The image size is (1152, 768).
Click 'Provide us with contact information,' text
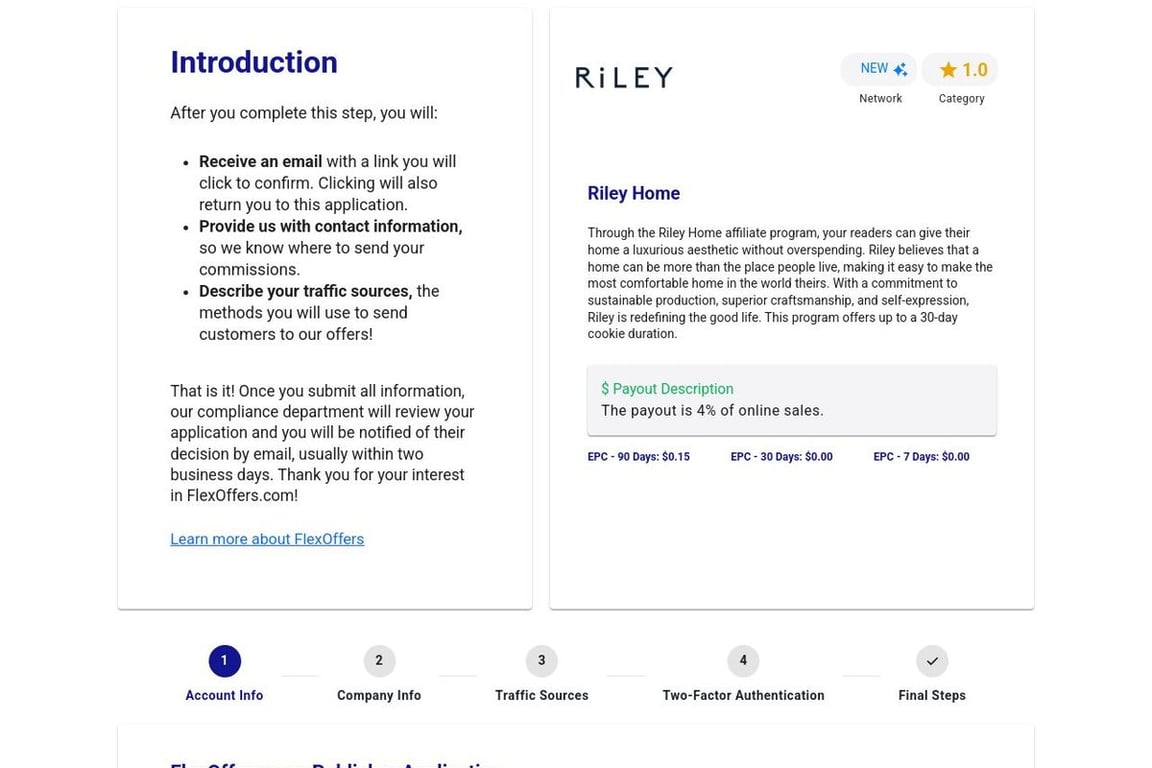click(331, 226)
